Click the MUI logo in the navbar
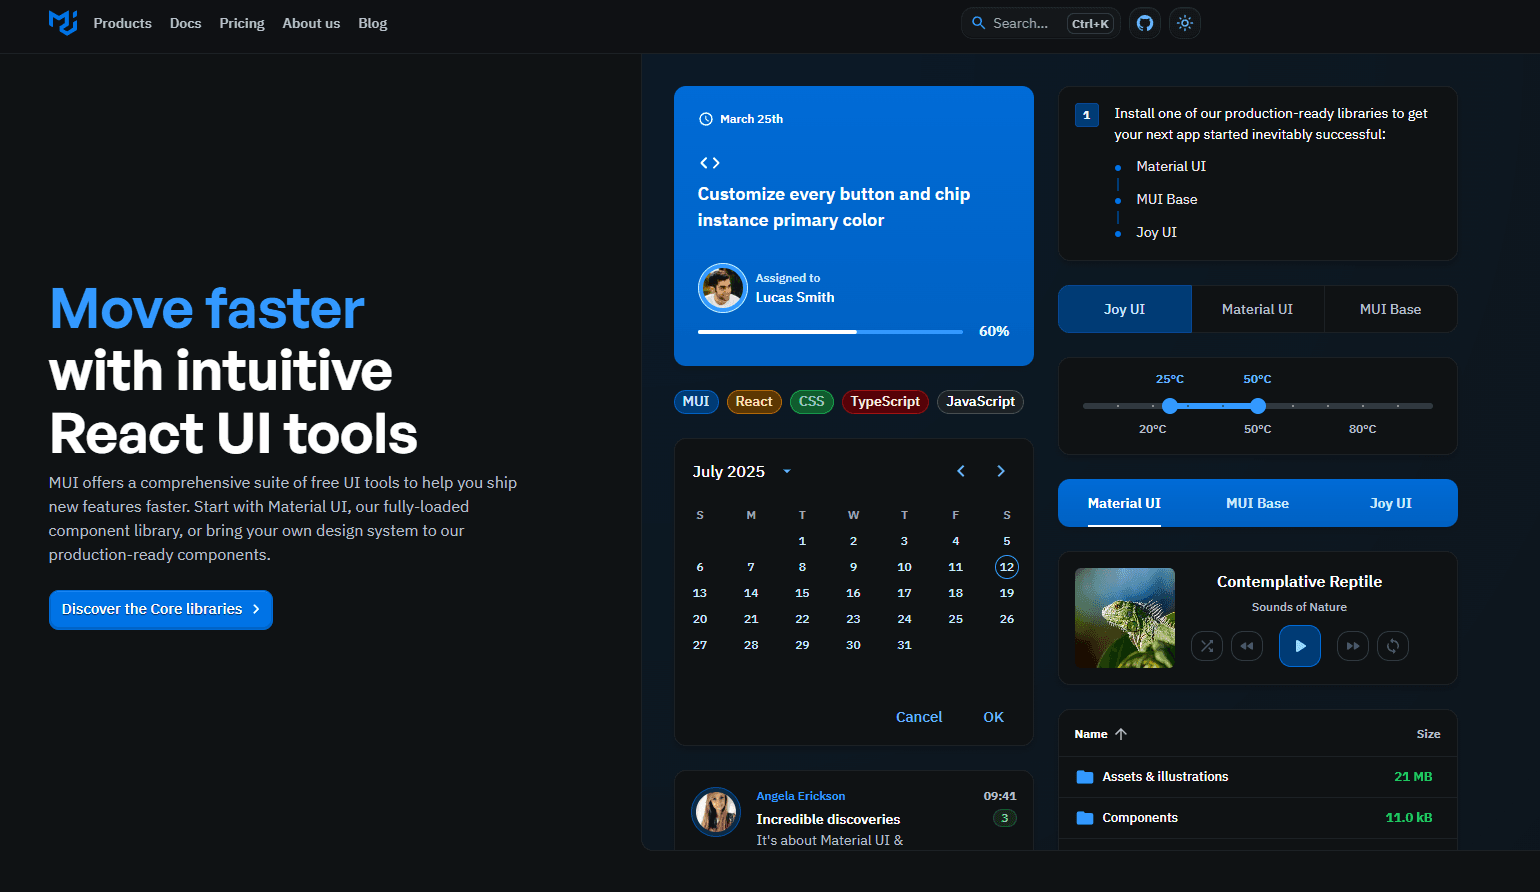The width and height of the screenshot is (1540, 892). (x=62, y=22)
